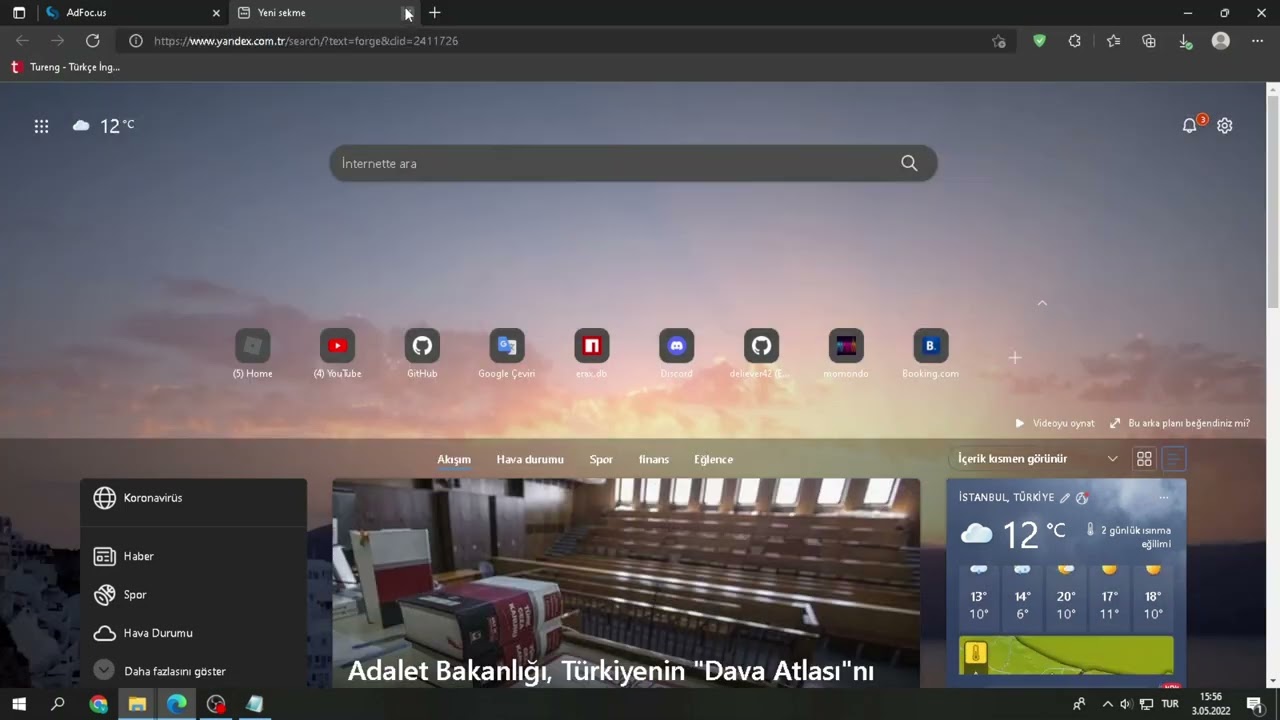Open the notifications bell on the page
This screenshot has height=720, width=1280.
tap(1189, 126)
